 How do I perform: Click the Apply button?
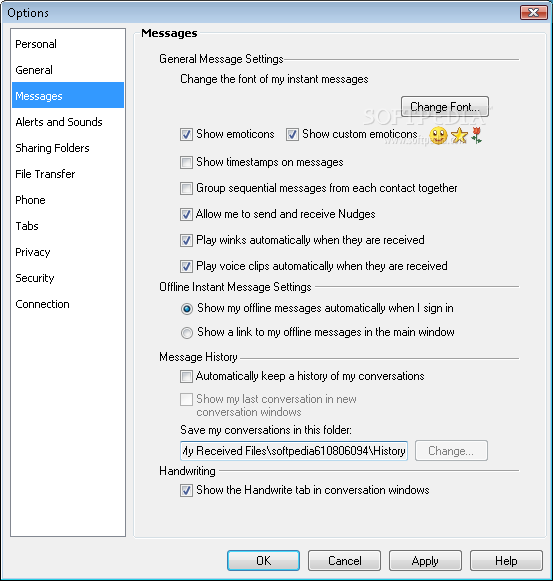click(425, 560)
